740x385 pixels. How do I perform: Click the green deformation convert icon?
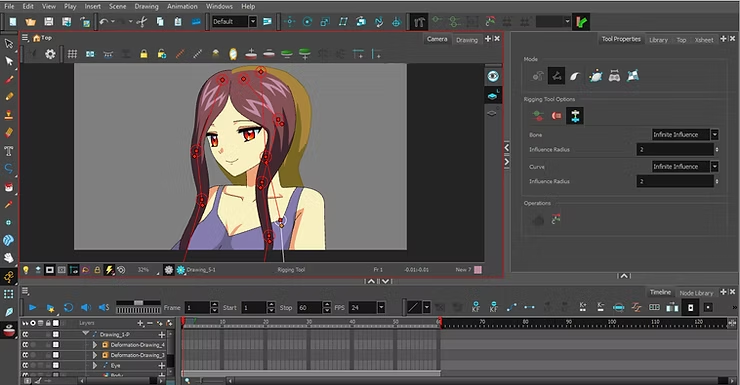coord(581,22)
